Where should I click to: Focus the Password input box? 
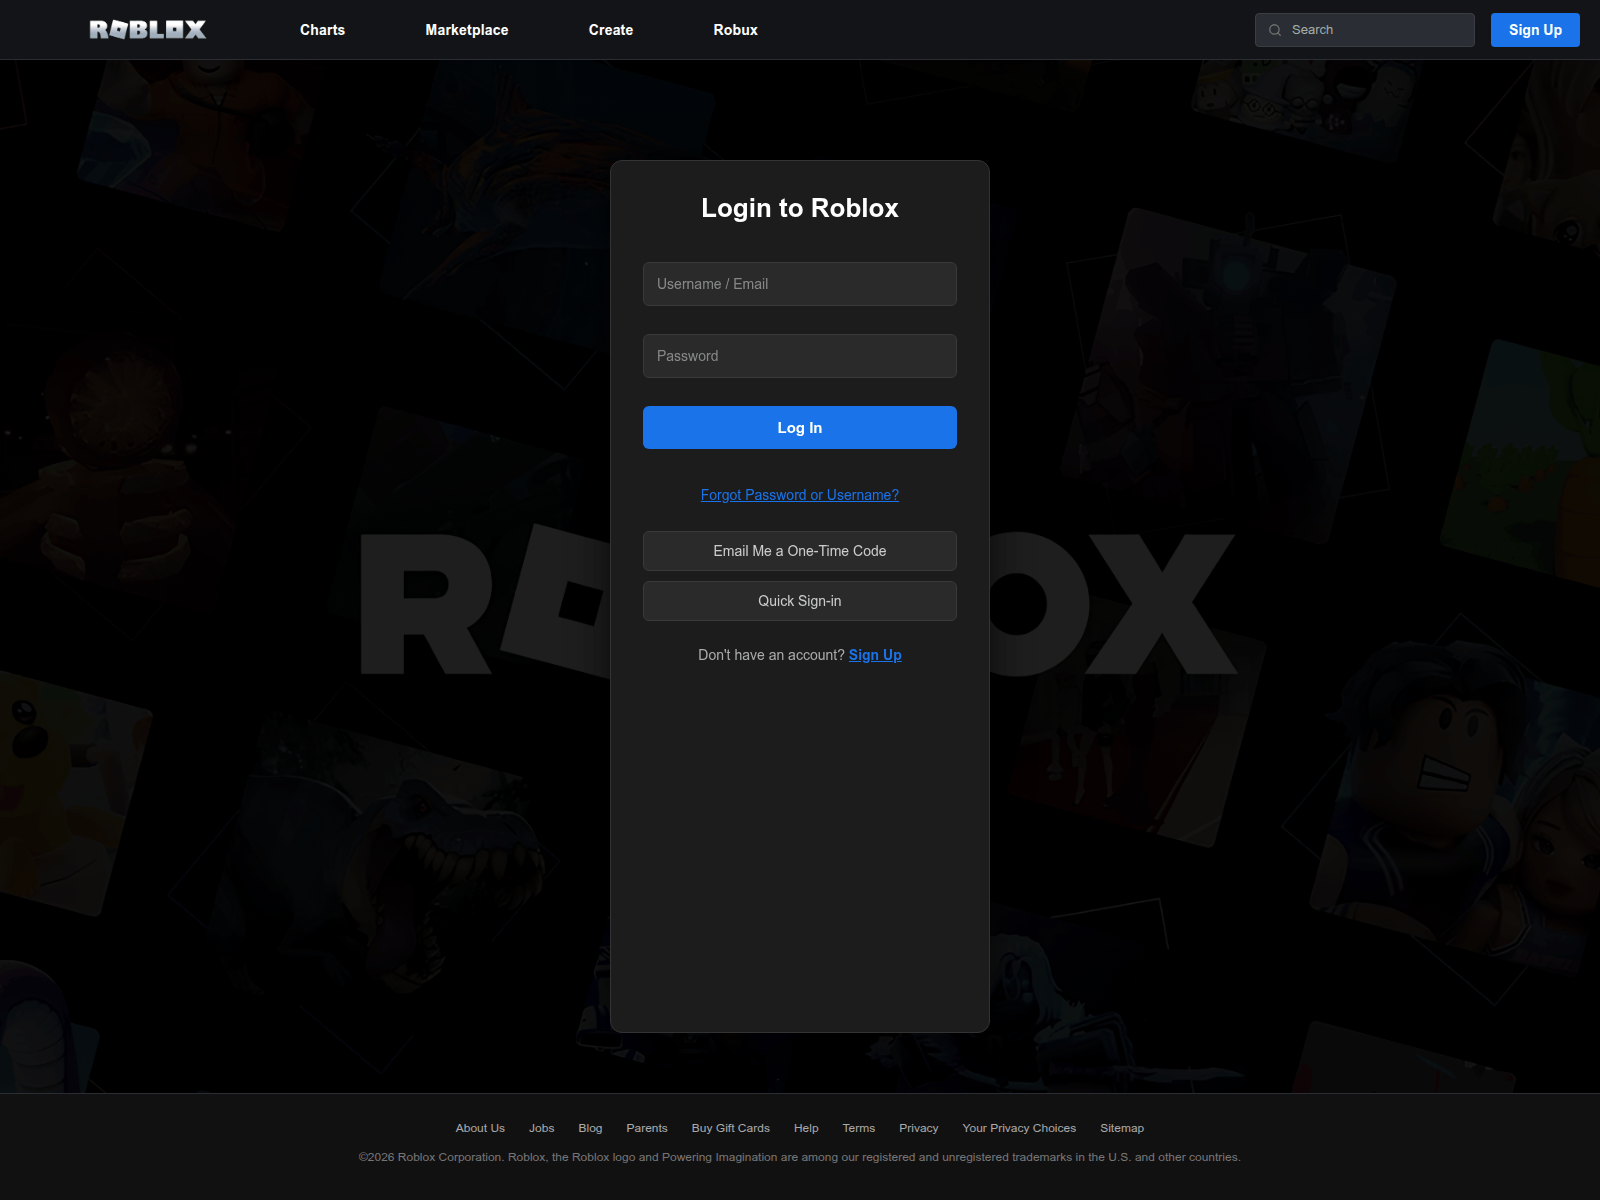(799, 356)
